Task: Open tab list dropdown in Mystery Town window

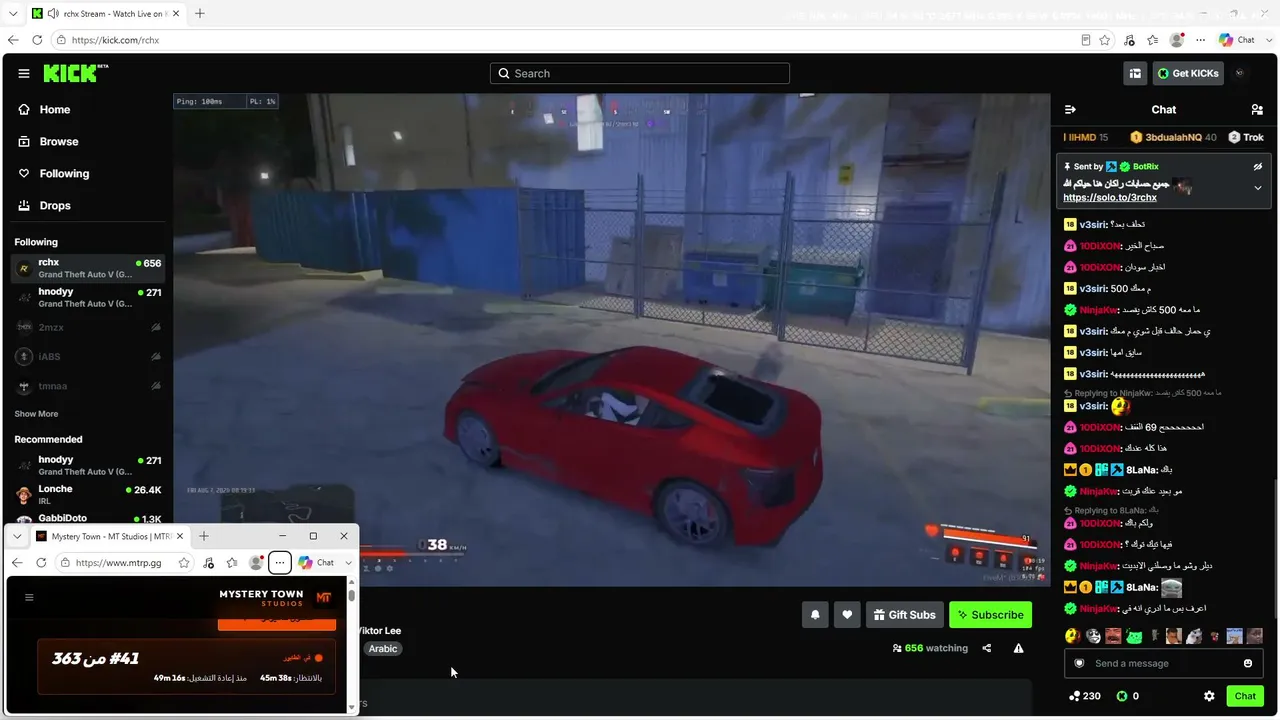Action: tap(17, 536)
